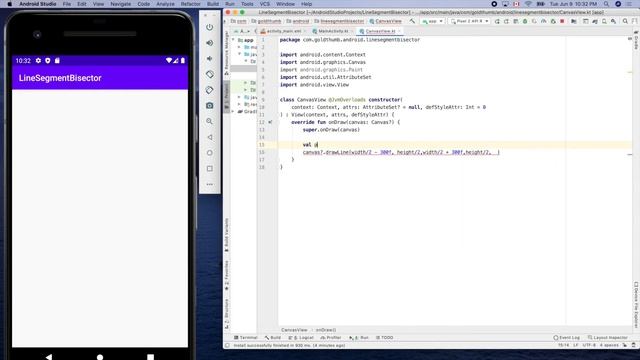
Task: Place cursor on the drawLine code line
Action: tap(401, 152)
